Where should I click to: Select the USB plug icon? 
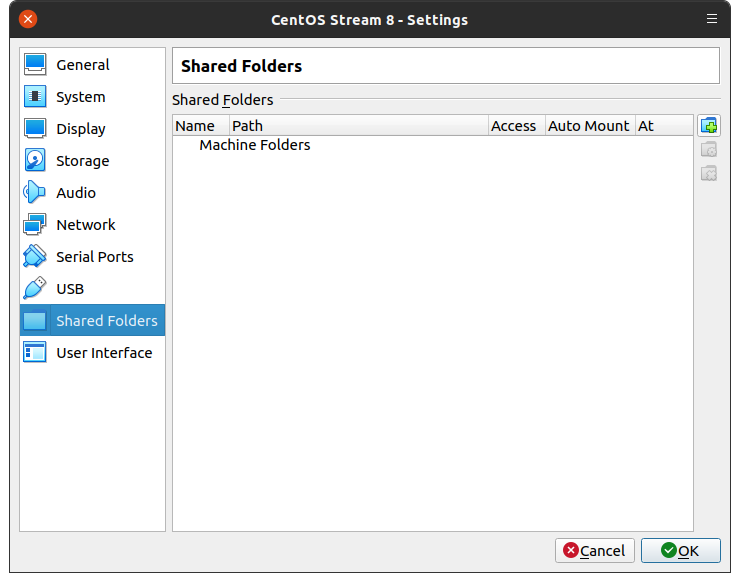pyautogui.click(x=35, y=289)
